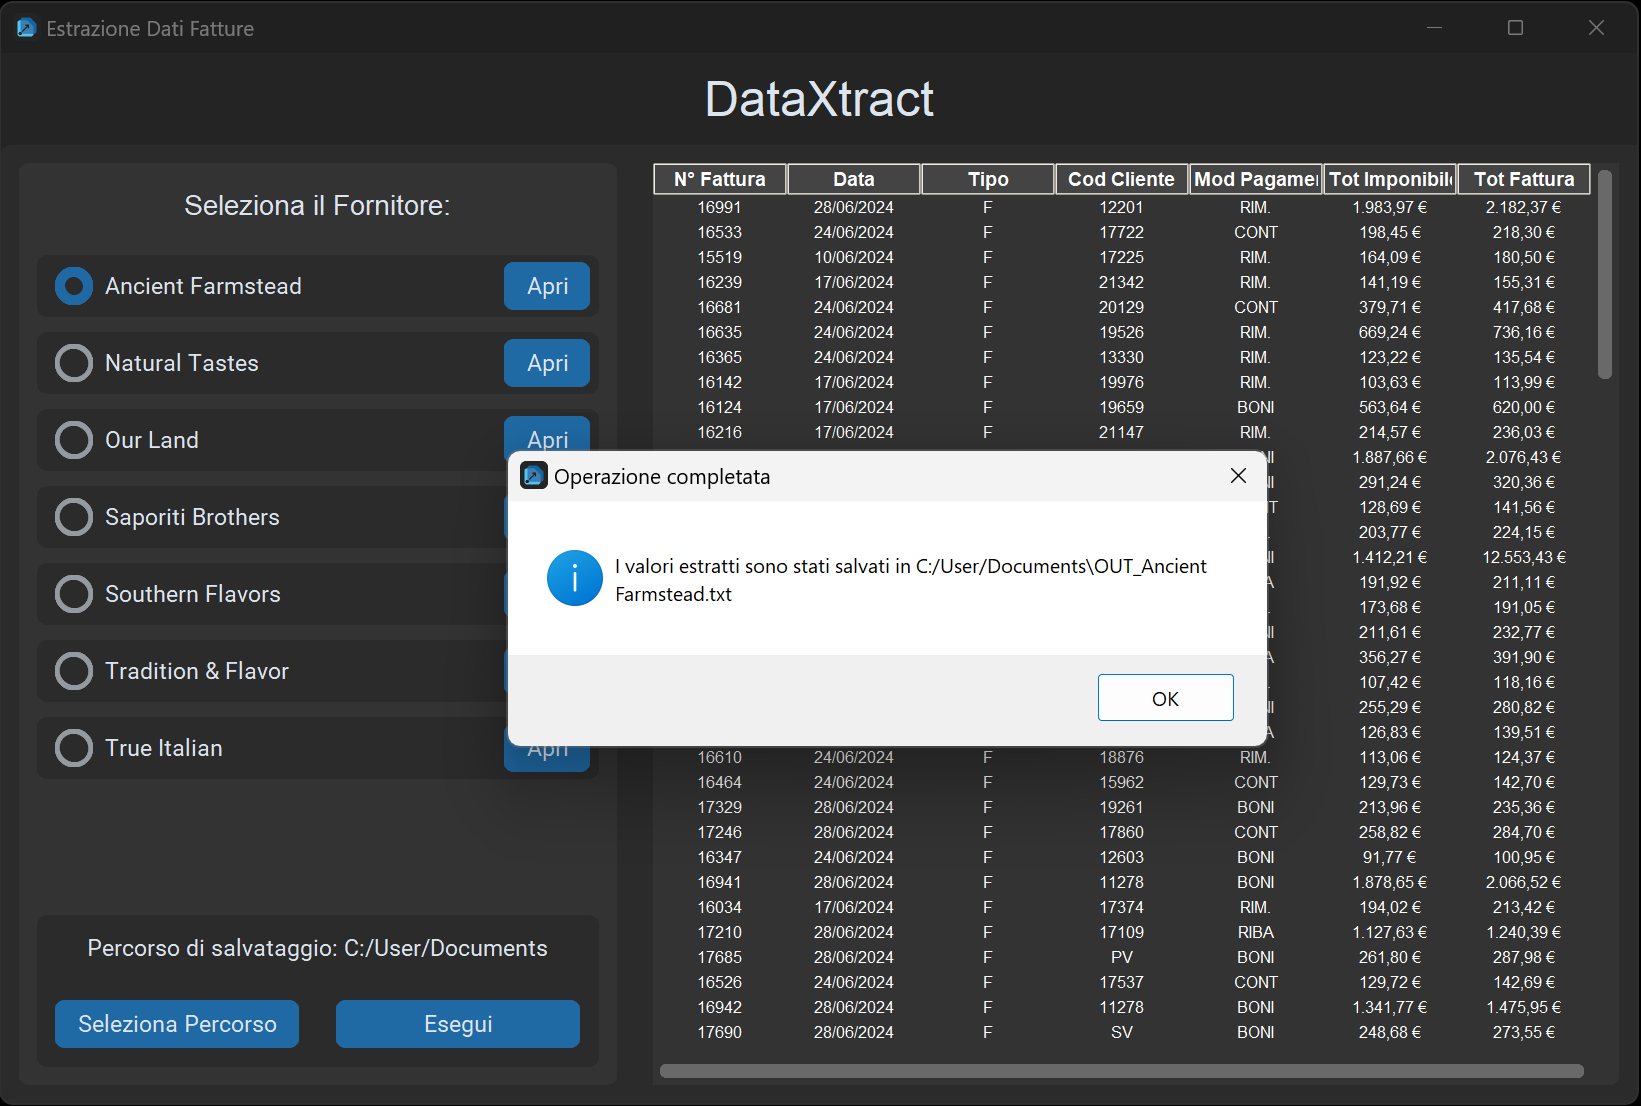Select invoice number 16124 cell
Viewport: 1641px width, 1106px height.
(x=720, y=407)
